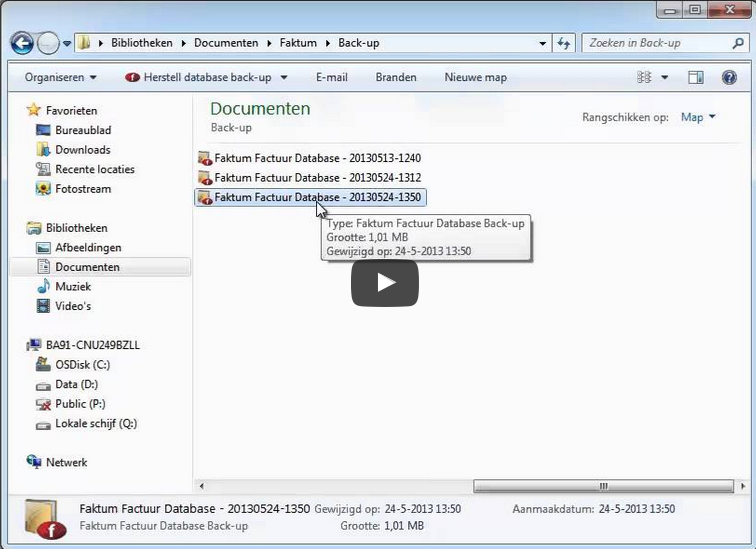Click the Netwerk globe icon
Viewport: 756px width, 549px height.
point(34,462)
